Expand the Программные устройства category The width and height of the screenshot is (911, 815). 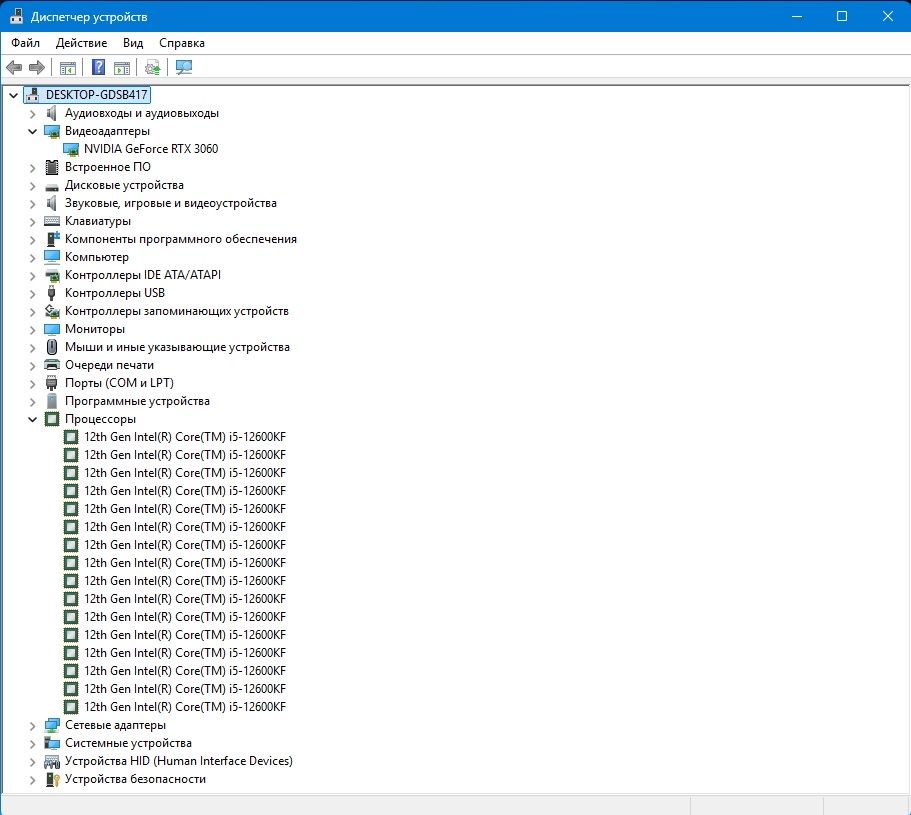click(x=33, y=401)
